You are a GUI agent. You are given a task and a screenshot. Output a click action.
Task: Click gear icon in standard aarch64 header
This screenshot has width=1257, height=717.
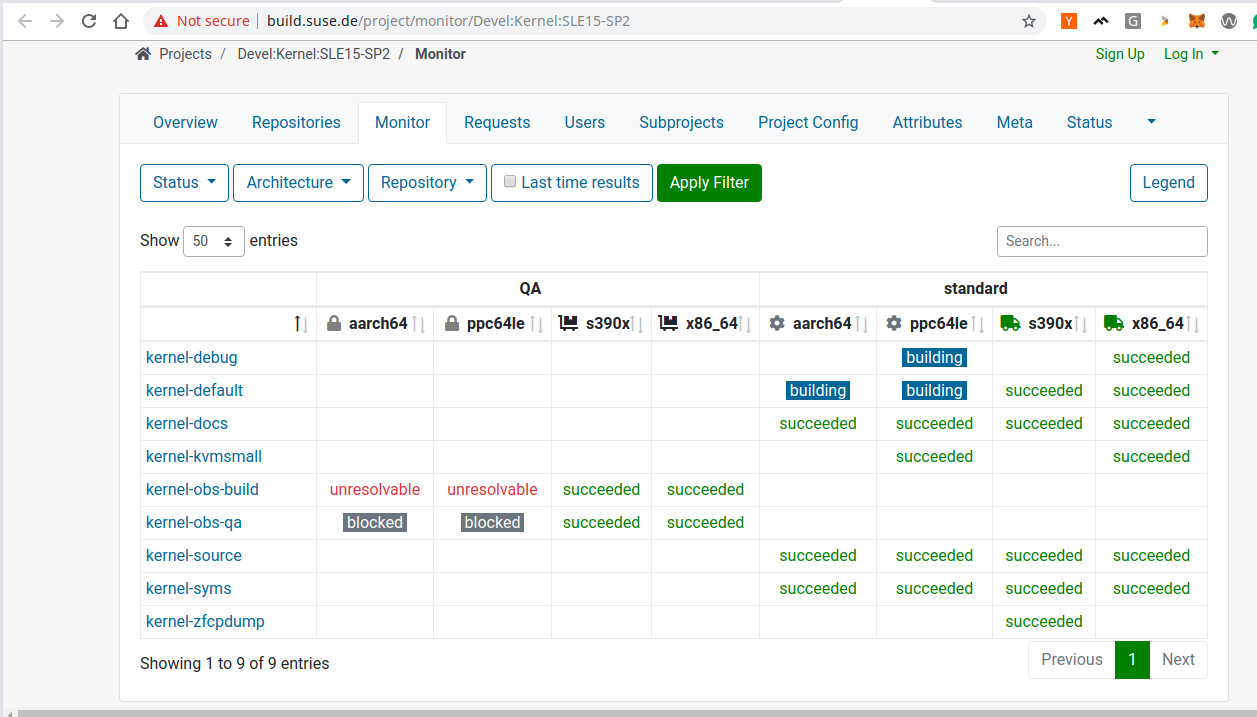click(777, 323)
